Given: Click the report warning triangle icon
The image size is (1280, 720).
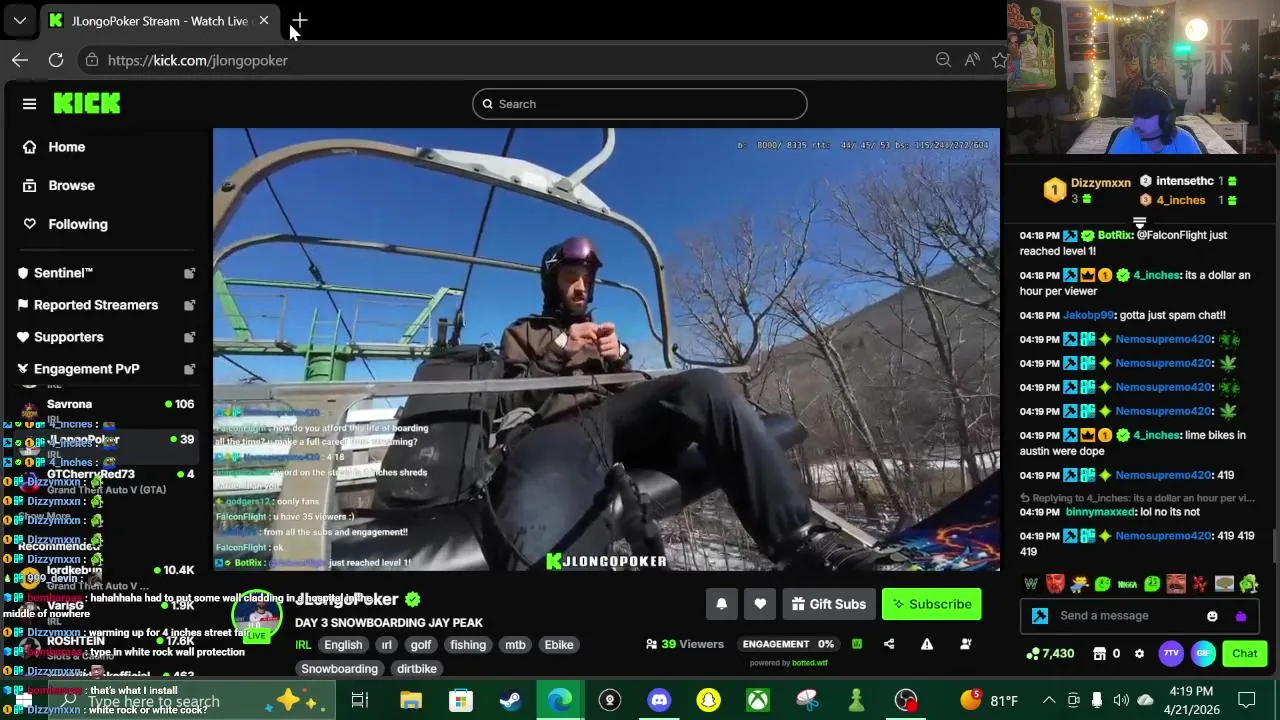Looking at the screenshot, I should point(927,644).
